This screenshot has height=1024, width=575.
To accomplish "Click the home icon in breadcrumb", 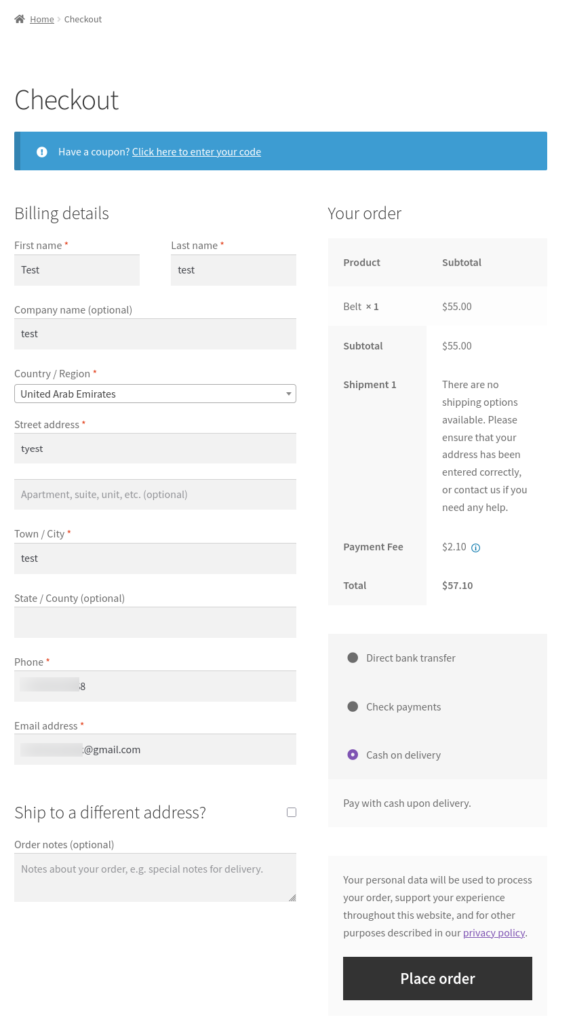I will (20, 19).
